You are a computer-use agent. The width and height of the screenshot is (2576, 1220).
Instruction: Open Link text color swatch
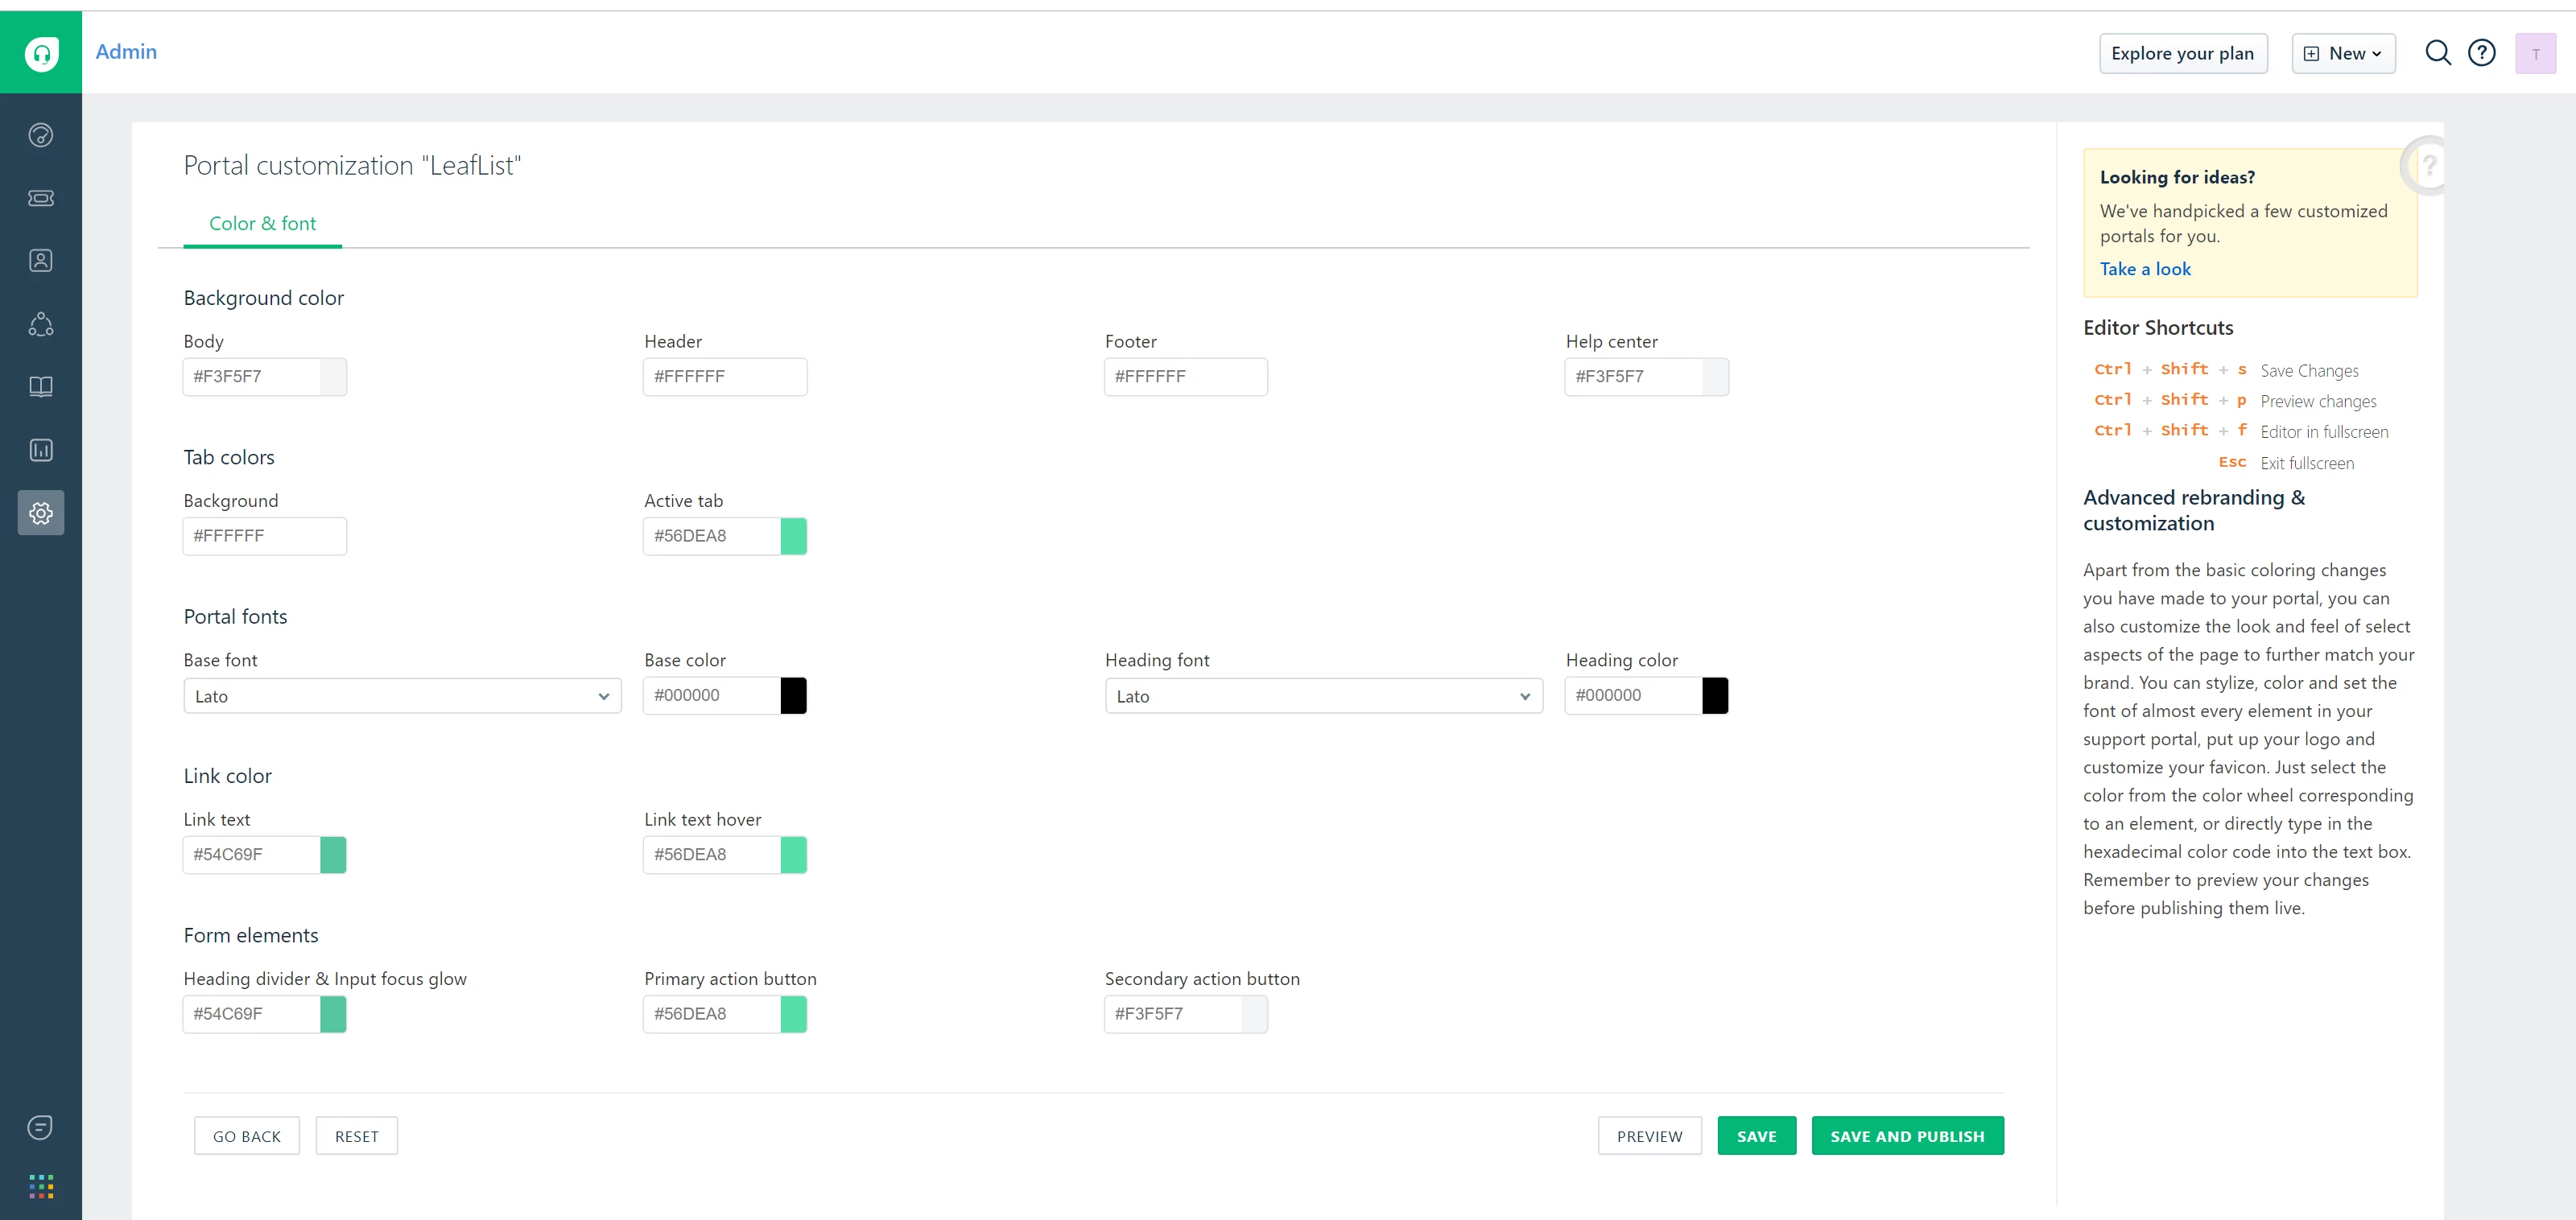(x=333, y=855)
